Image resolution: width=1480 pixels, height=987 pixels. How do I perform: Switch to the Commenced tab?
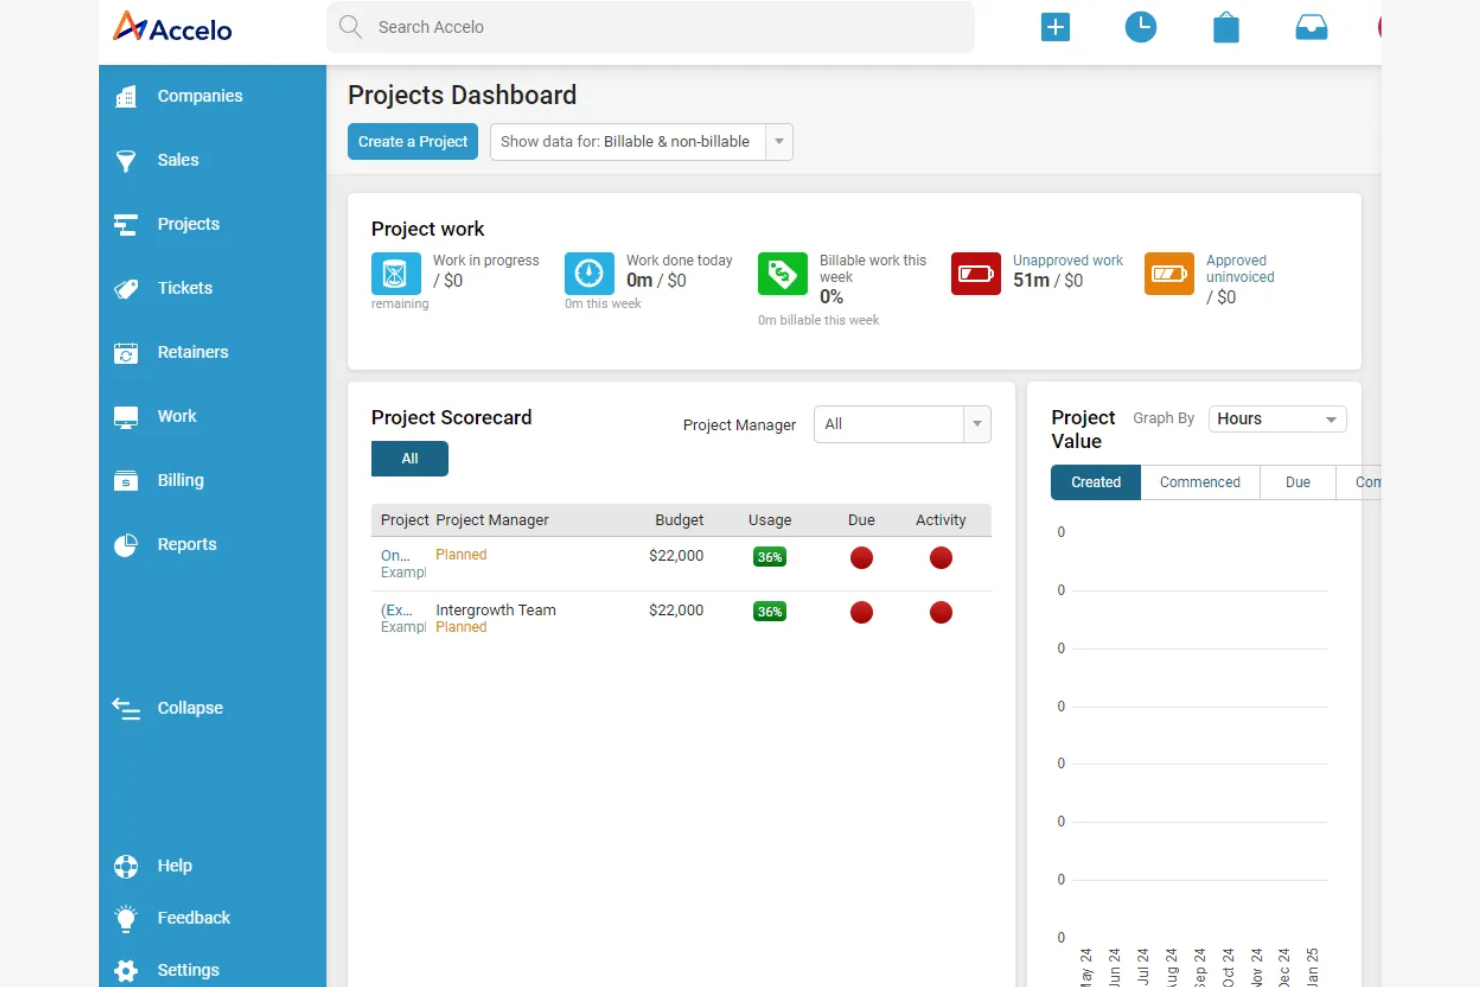pyautogui.click(x=1199, y=482)
